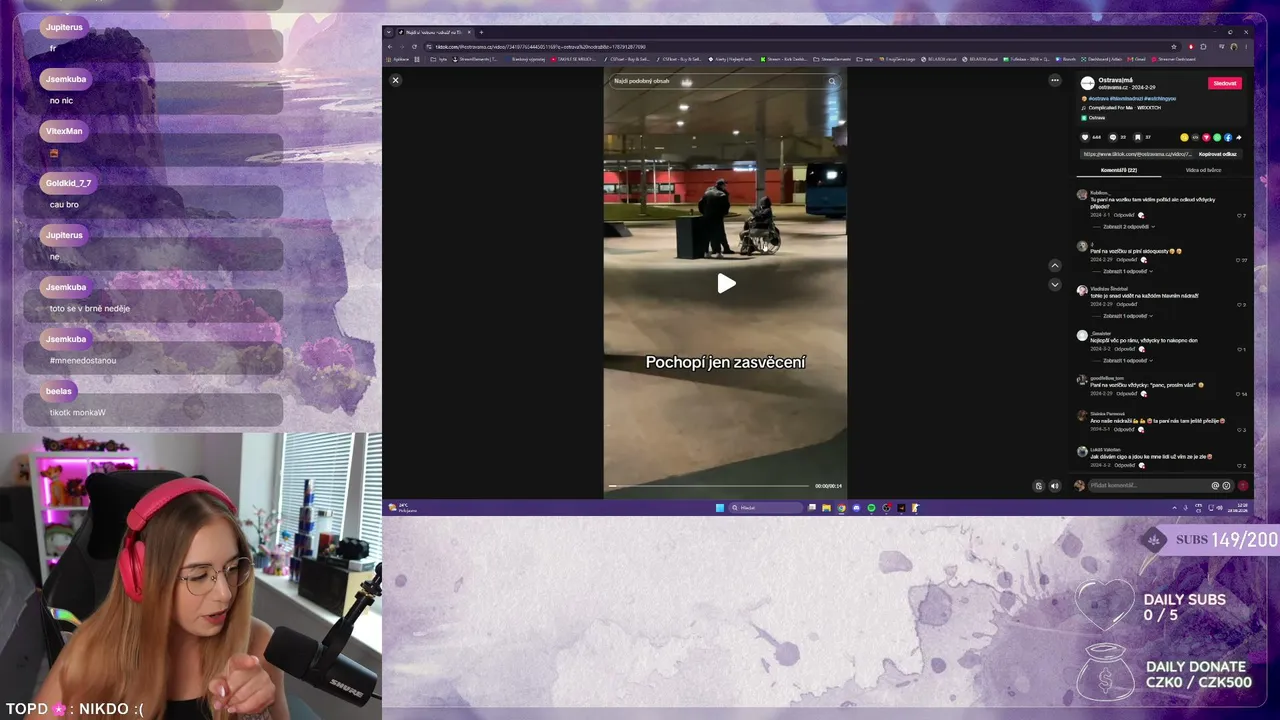Image resolution: width=1280 pixels, height=720 pixels.
Task: Open the #ostrava hashtag link
Action: pos(1098,99)
